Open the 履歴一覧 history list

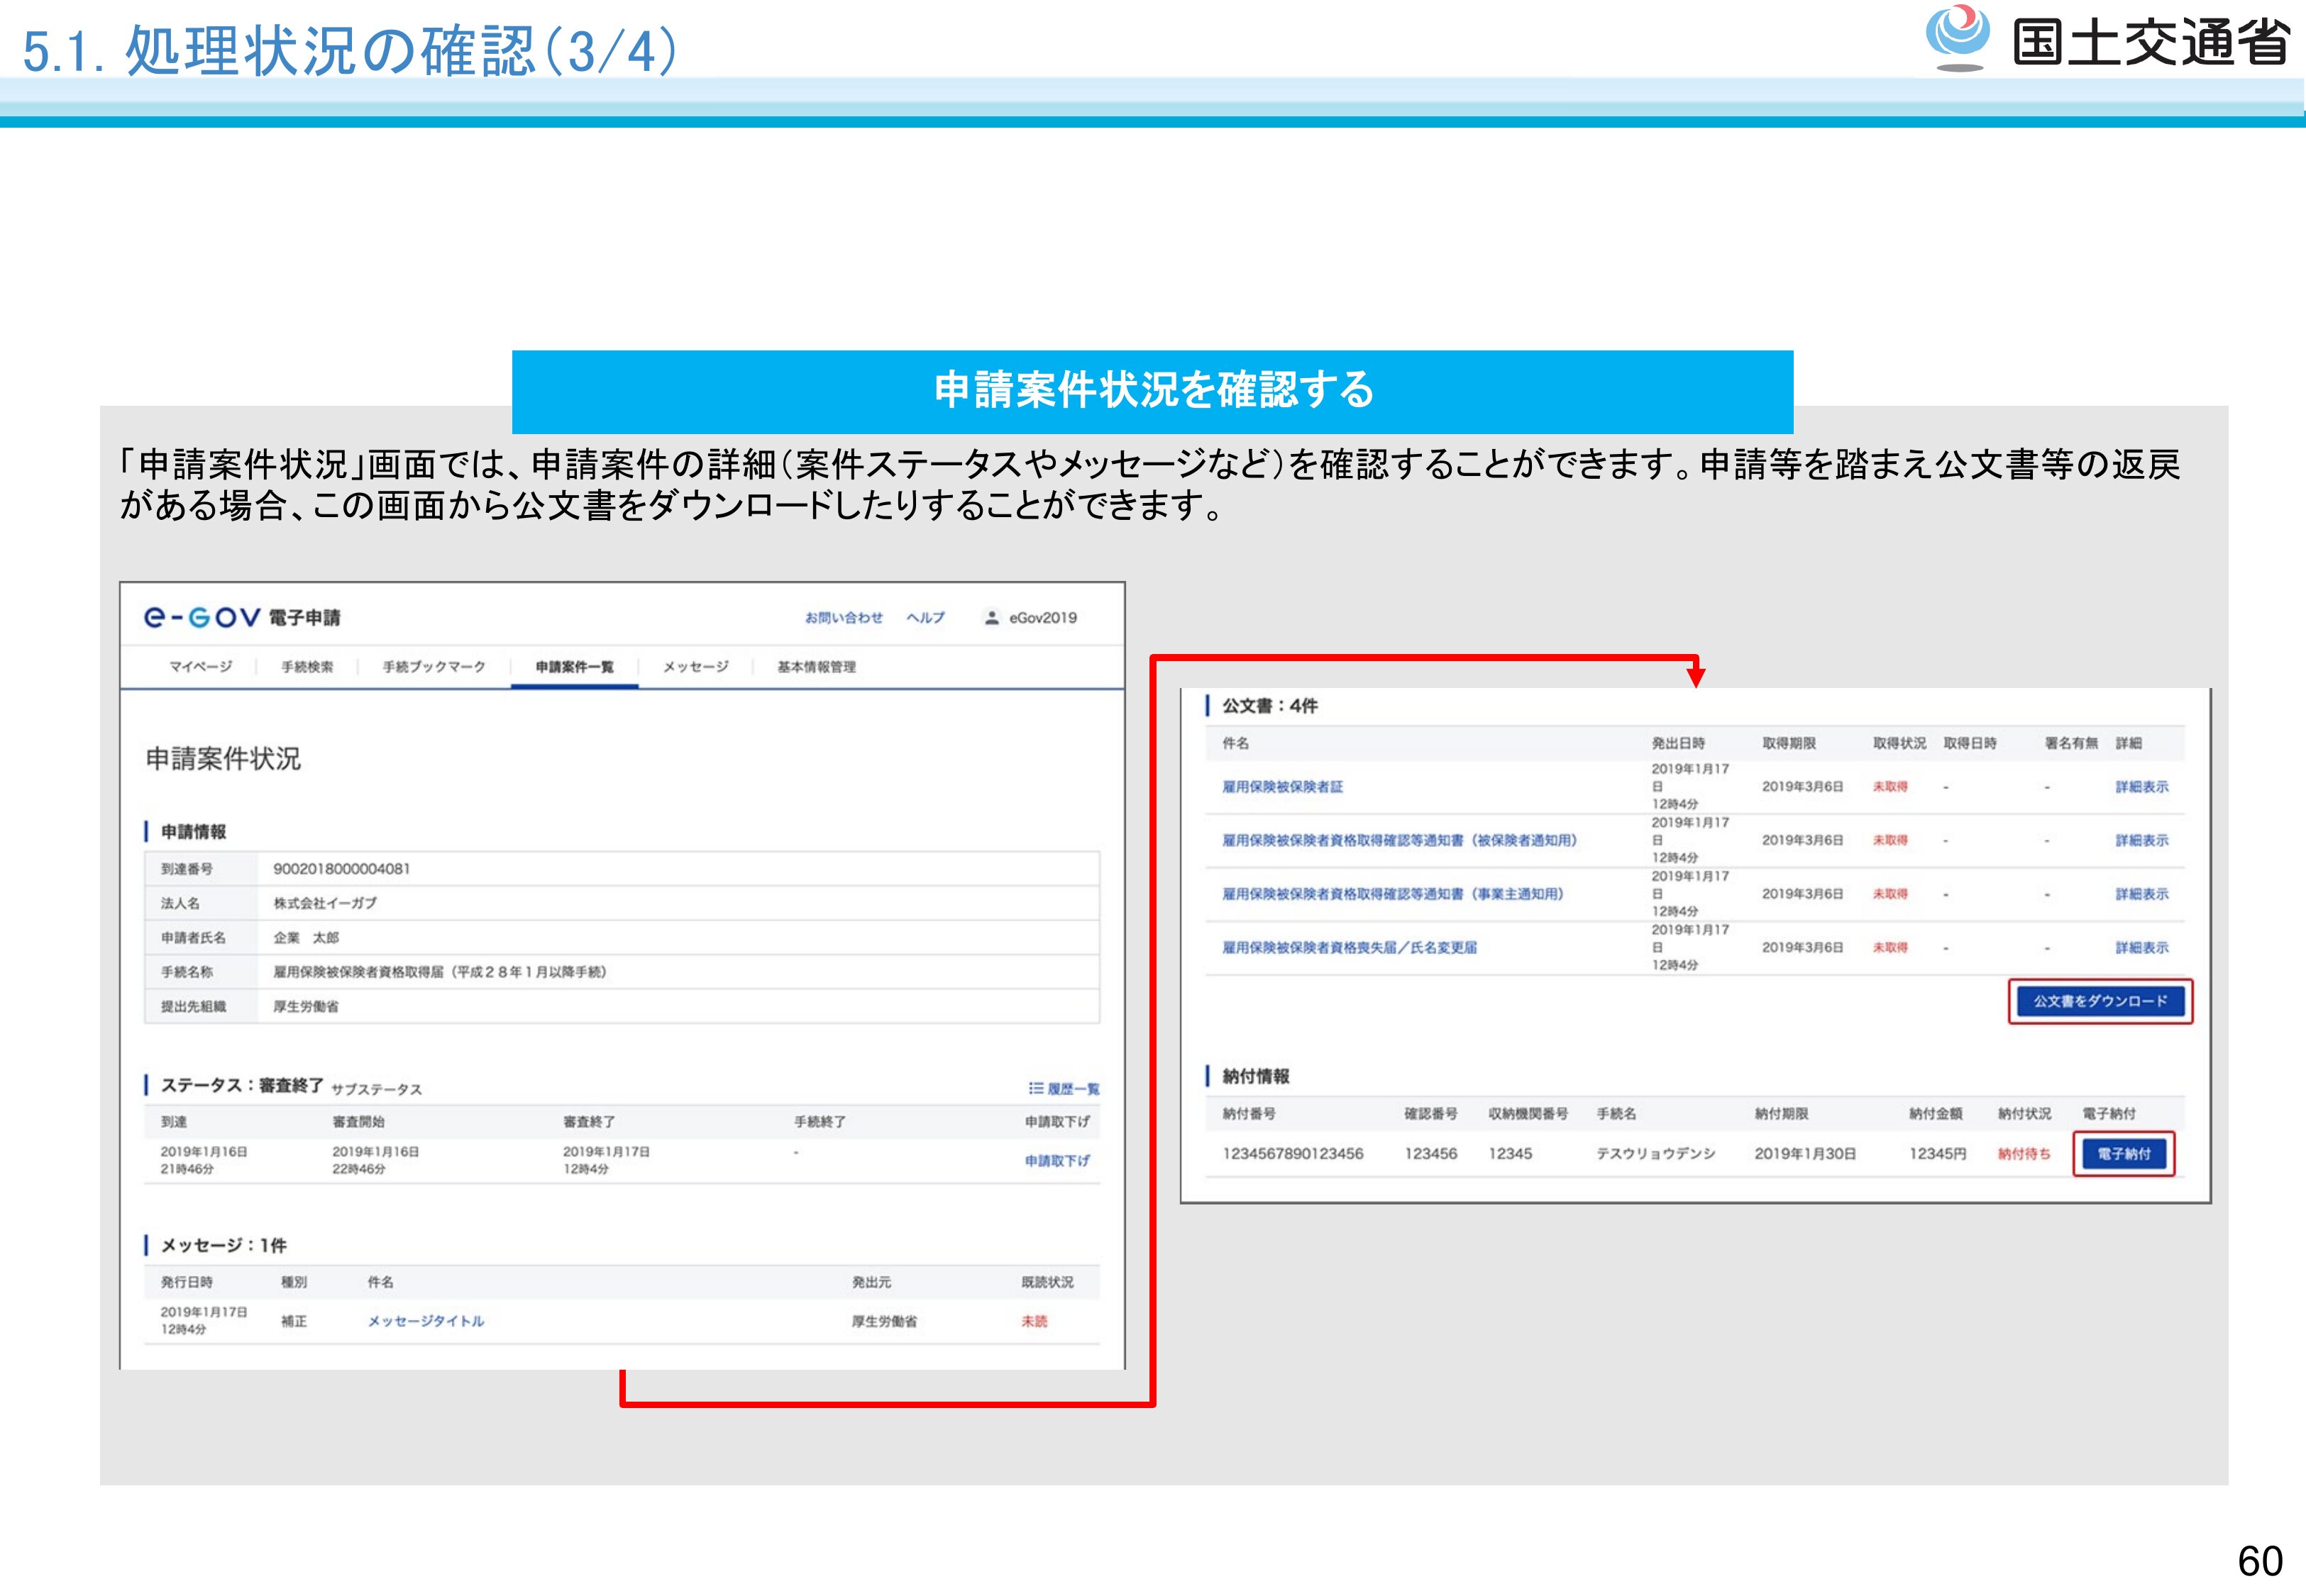(1064, 1088)
